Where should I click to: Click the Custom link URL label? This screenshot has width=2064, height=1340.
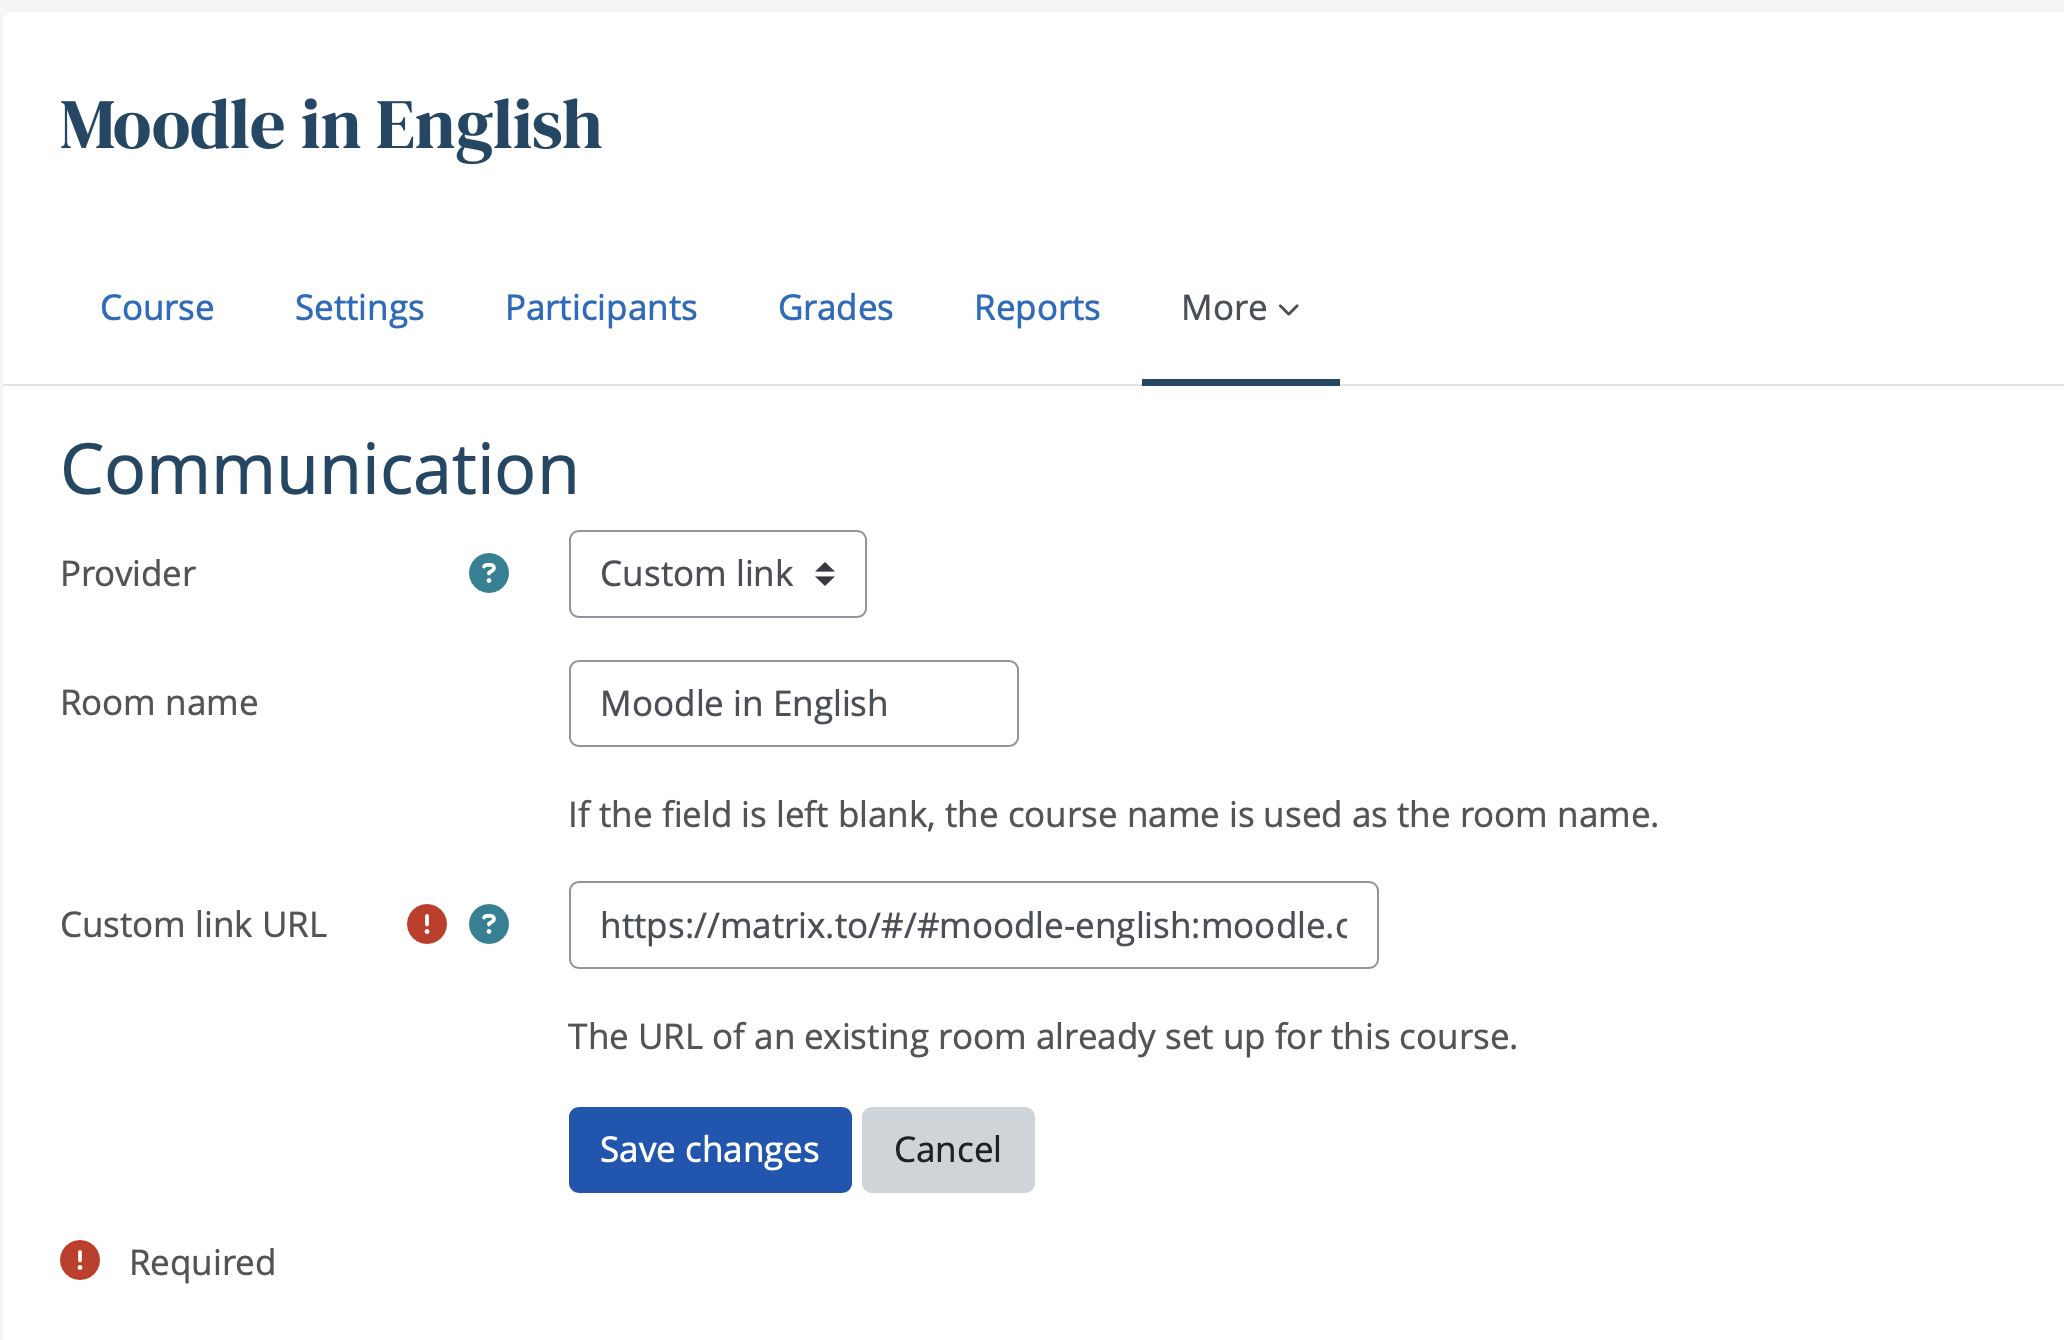tap(194, 924)
